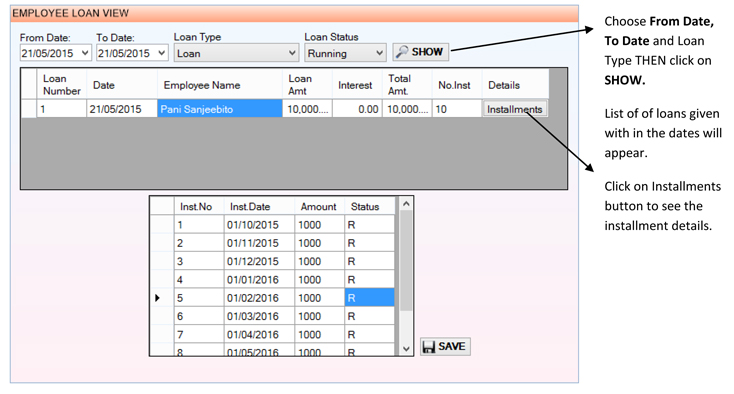The height and width of the screenshot is (394, 734).
Task: Select employee name Pani Sanjeebito cell
Action: click(220, 109)
